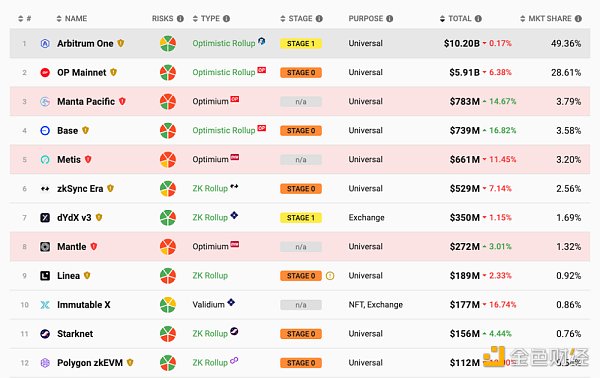Screen dimensions: 600x378
Task: Open the zkSync Era project link
Action: click(80, 189)
